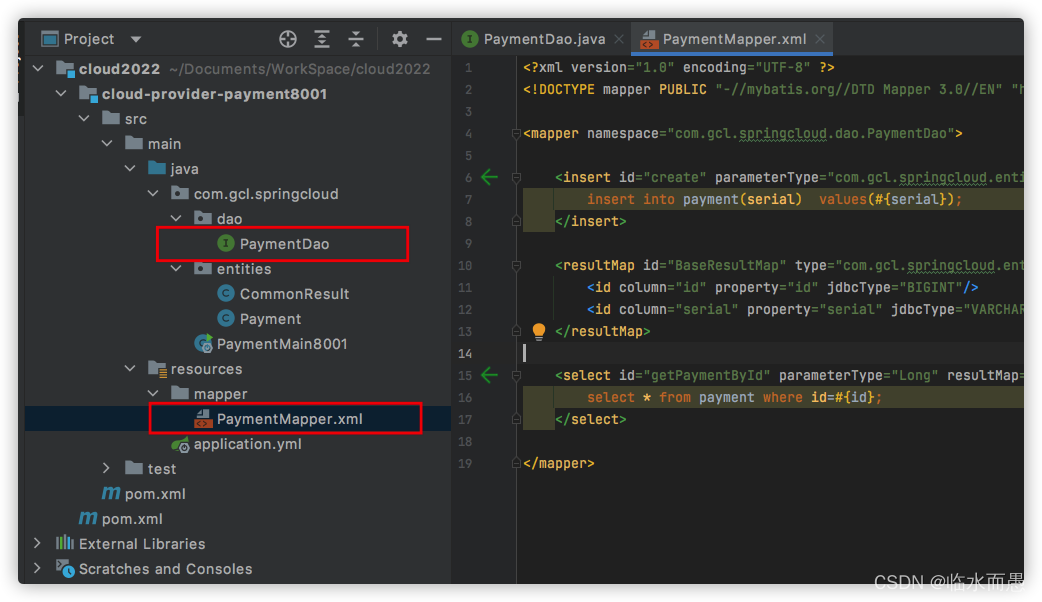Click the Payment class icon
This screenshot has width=1042, height=602.
[226, 319]
